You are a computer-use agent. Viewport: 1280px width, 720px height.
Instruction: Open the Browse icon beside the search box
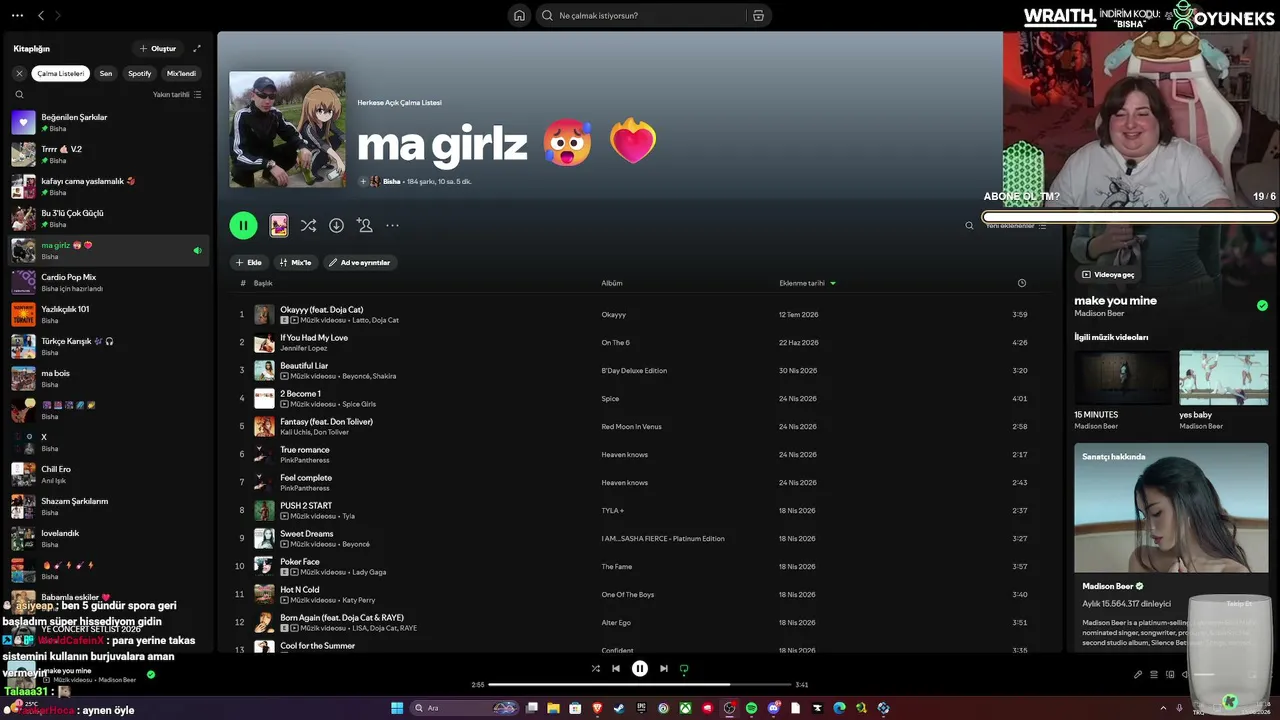click(x=758, y=15)
